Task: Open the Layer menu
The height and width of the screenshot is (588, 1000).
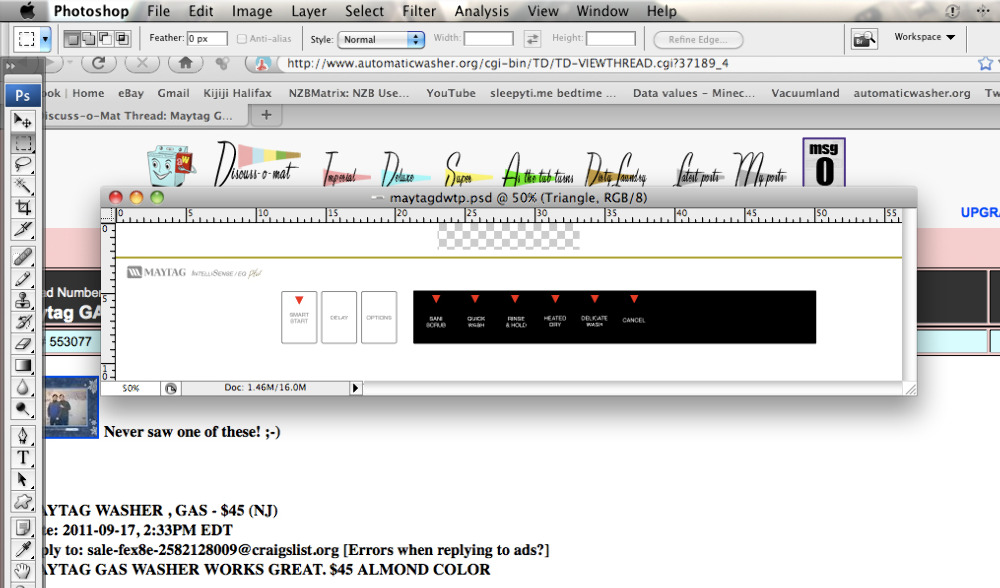Action: pyautogui.click(x=309, y=11)
